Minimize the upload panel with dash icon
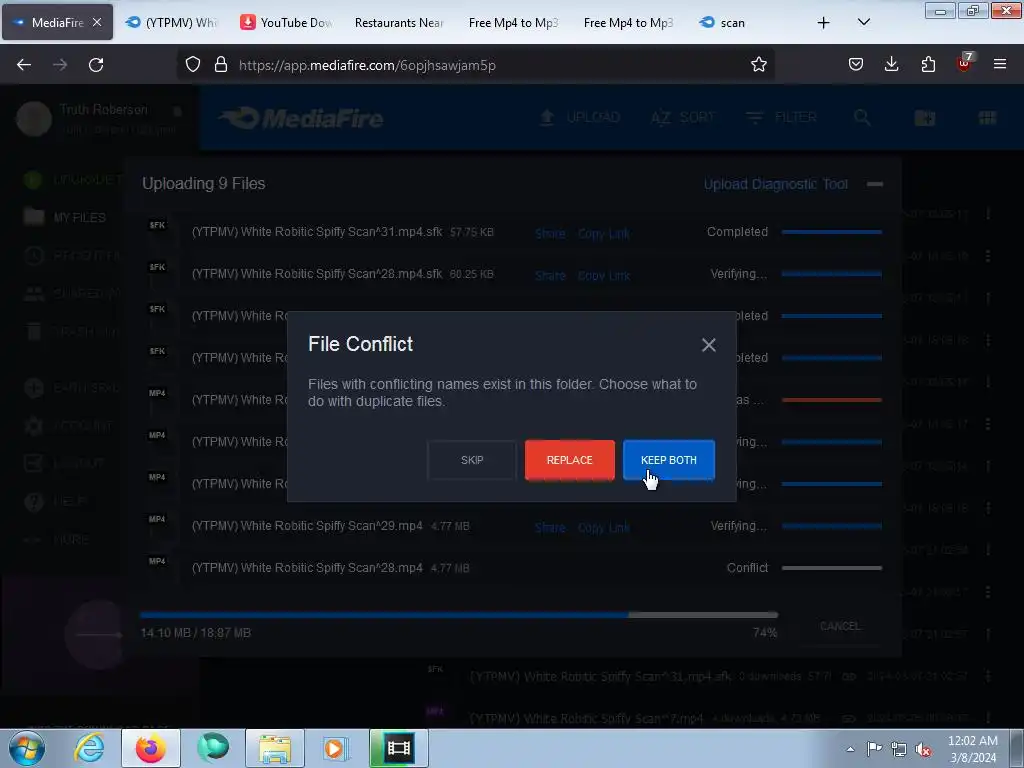This screenshot has height=768, width=1024. [874, 184]
